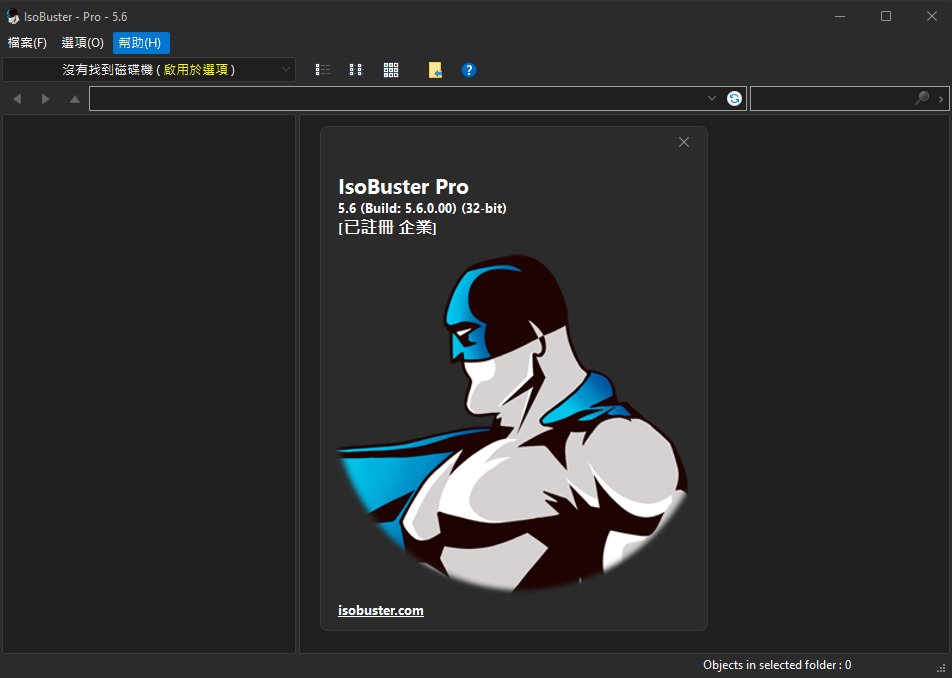The height and width of the screenshot is (678, 952).
Task: Switch to details list view icon
Action: (x=323, y=70)
